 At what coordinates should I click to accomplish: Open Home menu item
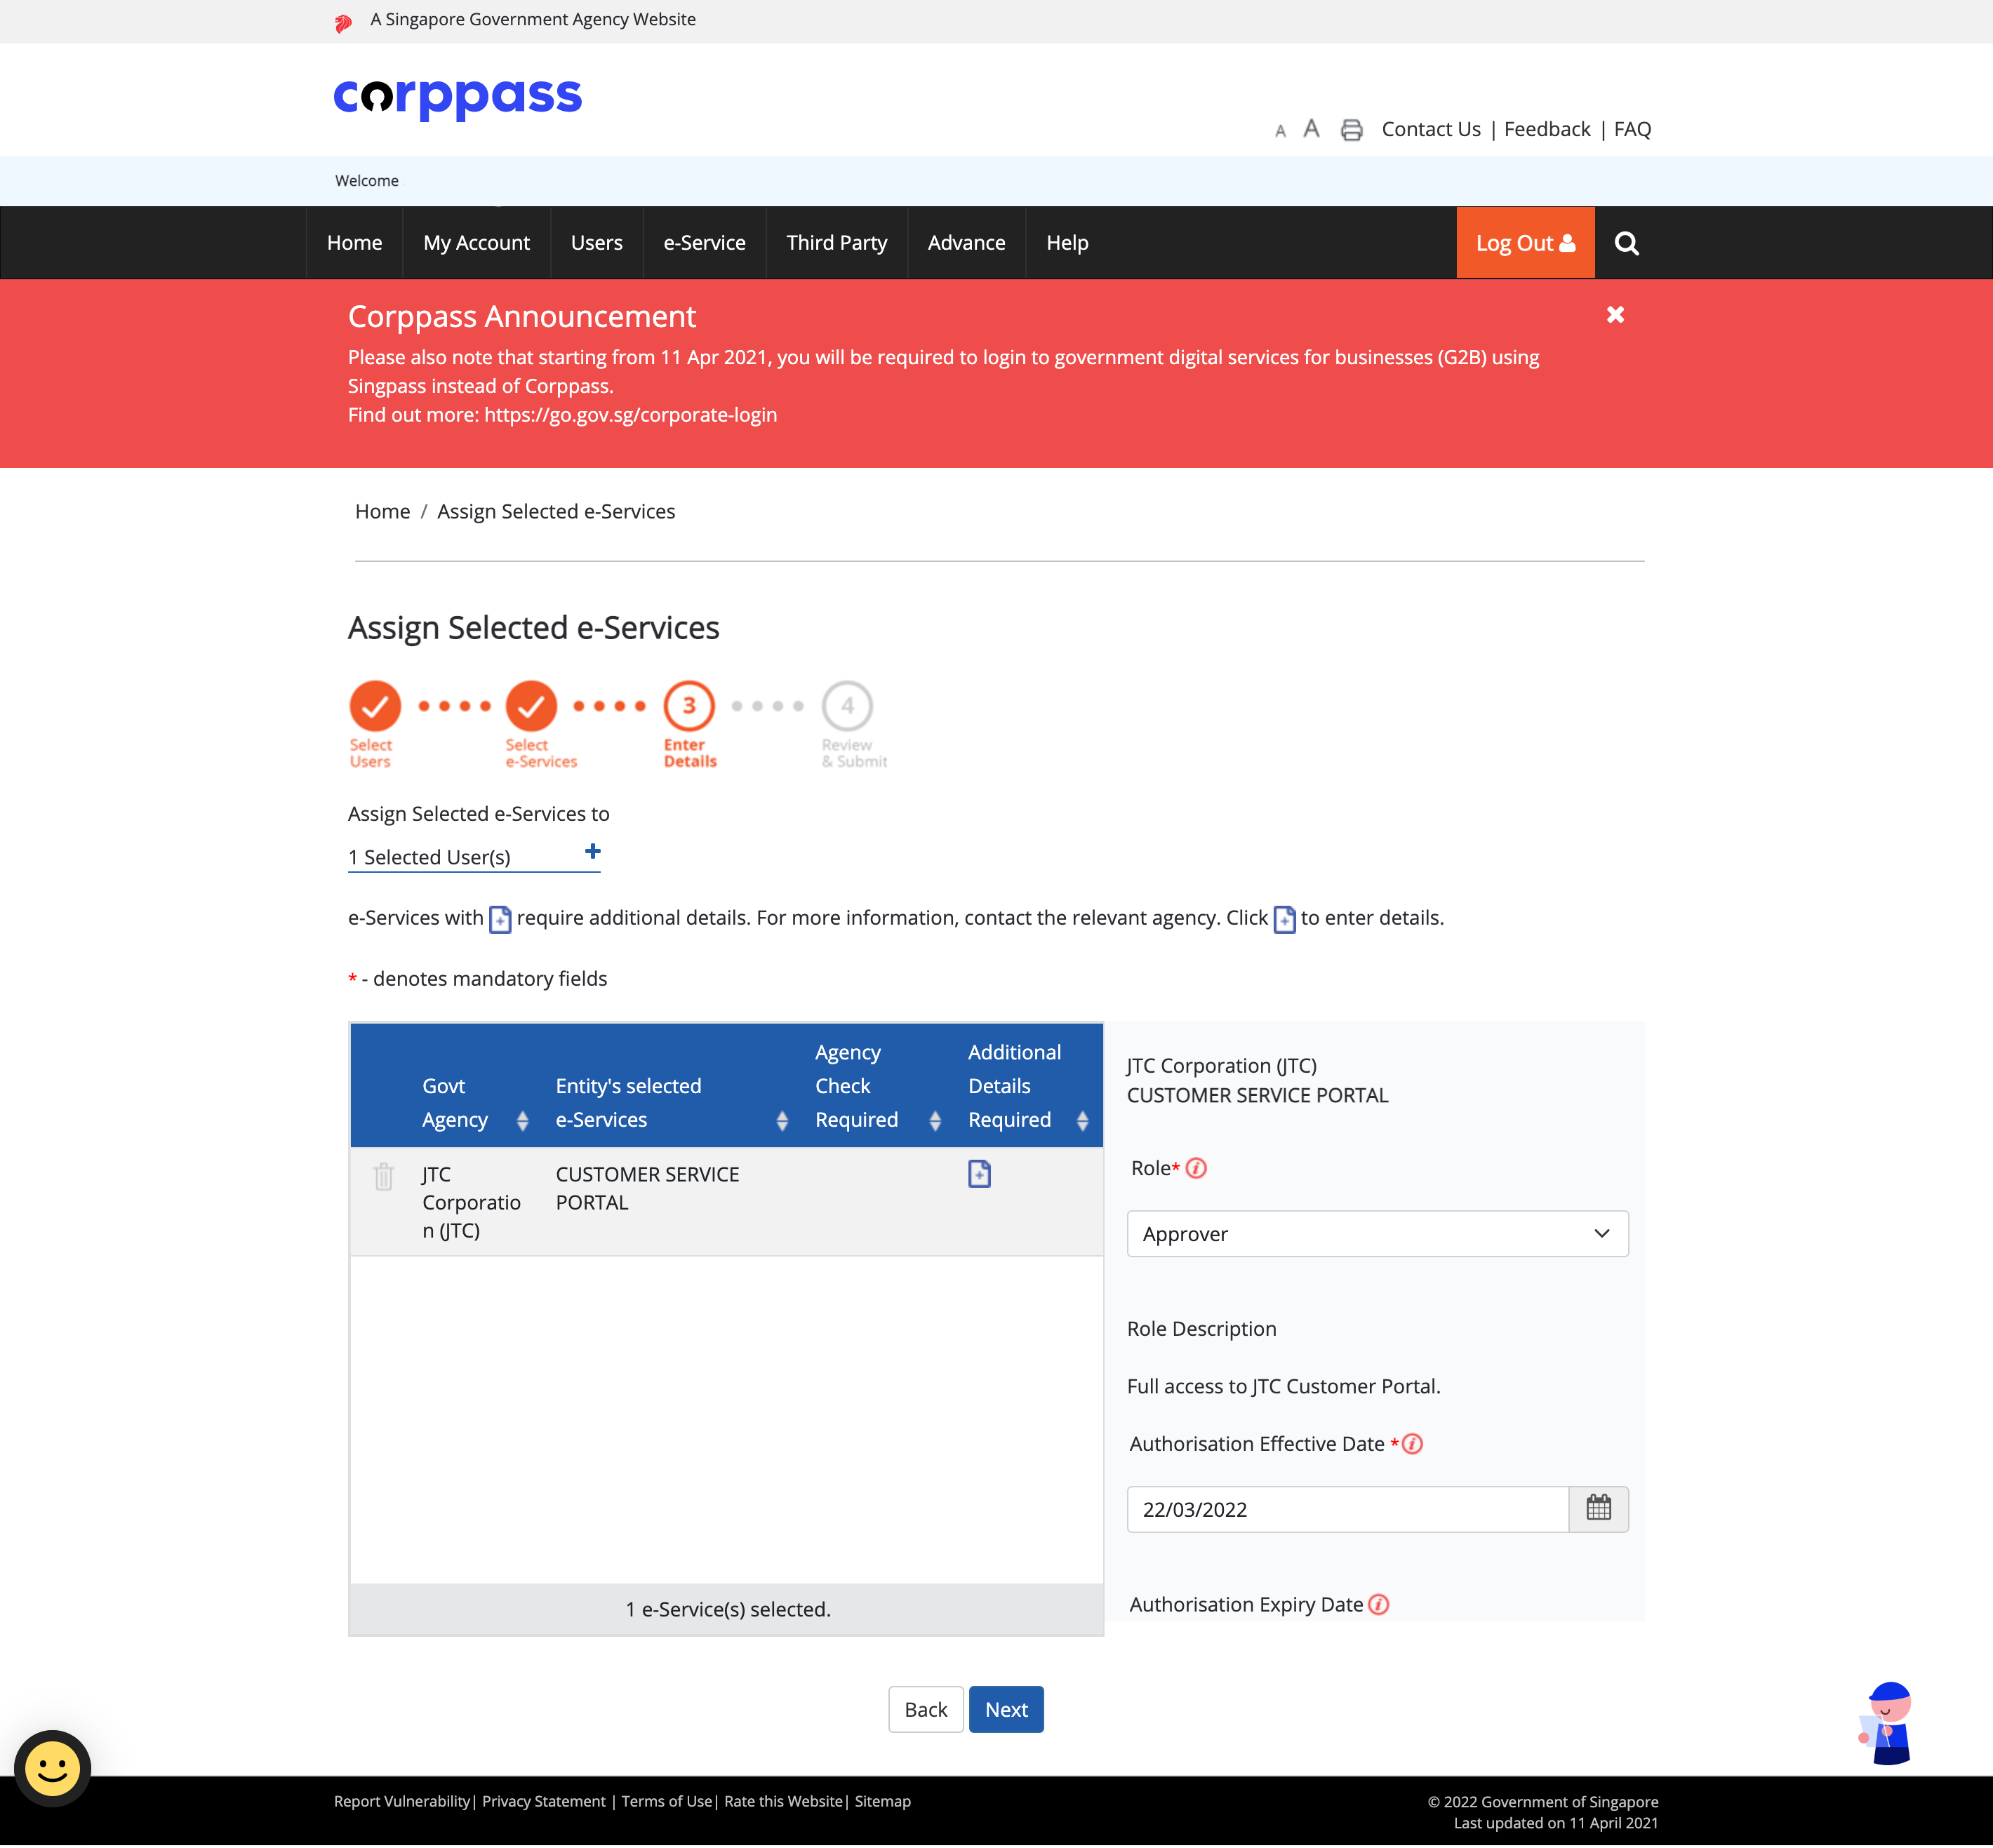[354, 243]
